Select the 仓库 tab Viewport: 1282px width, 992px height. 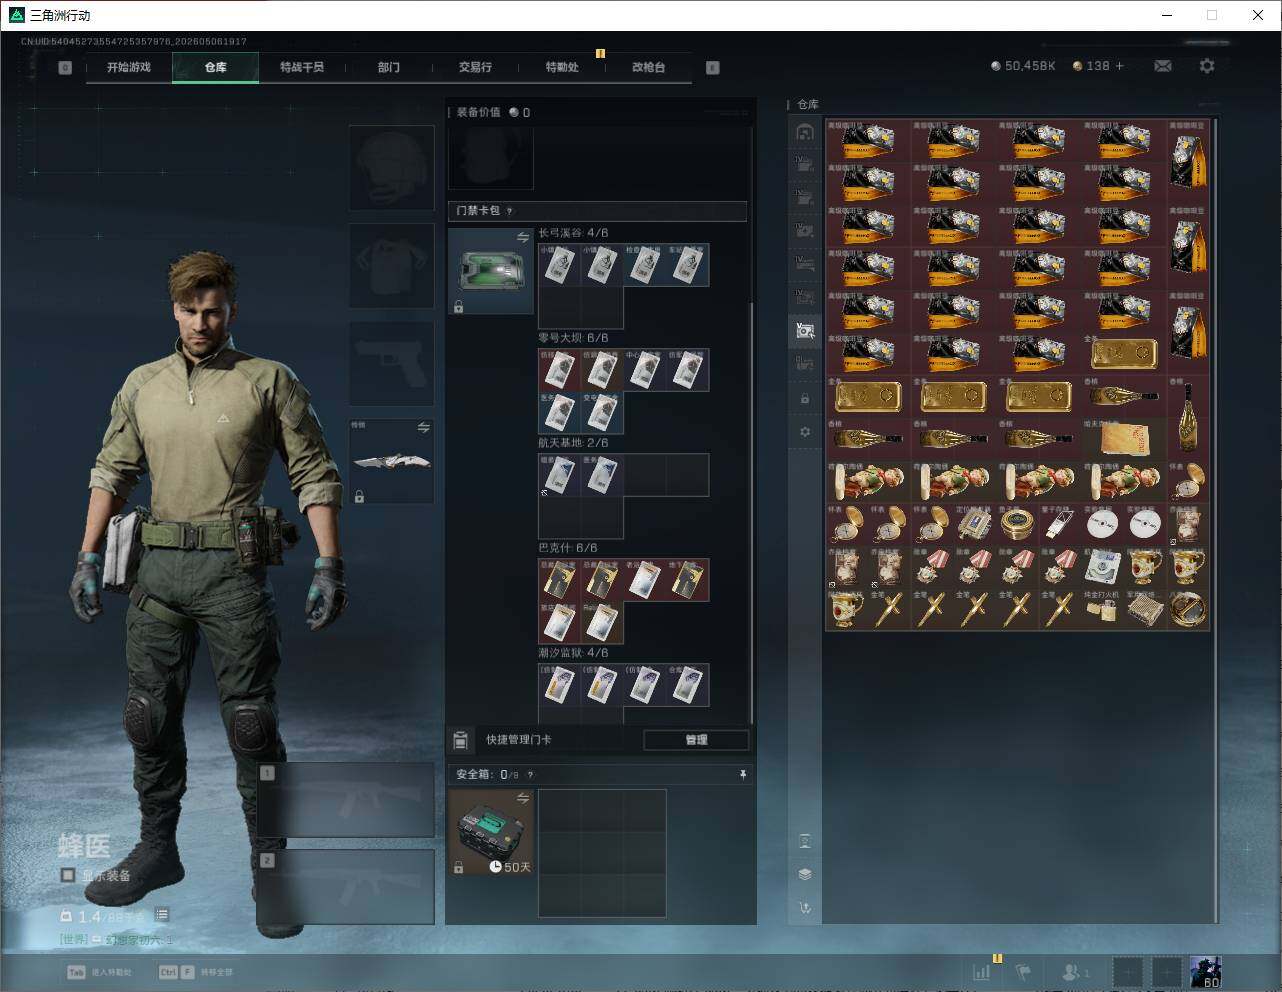click(215, 67)
